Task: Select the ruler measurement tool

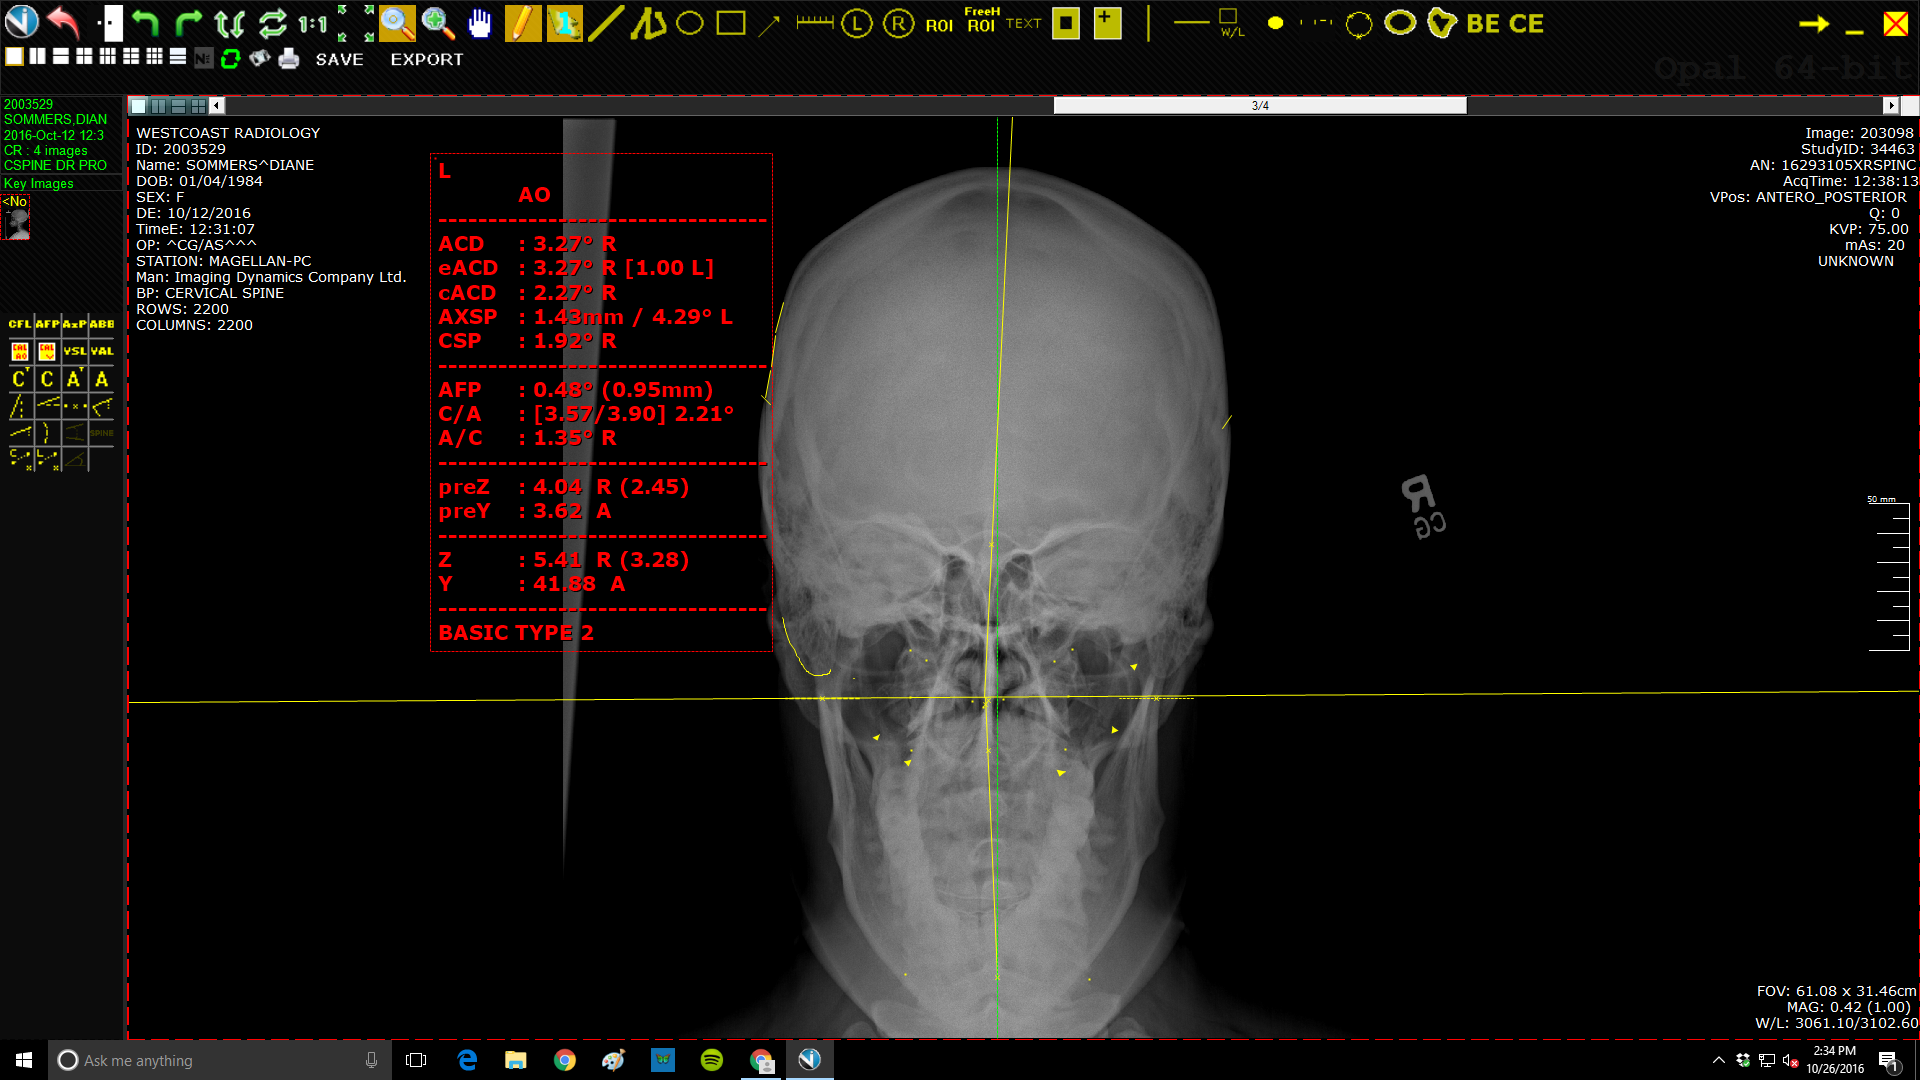Action: coord(815,22)
